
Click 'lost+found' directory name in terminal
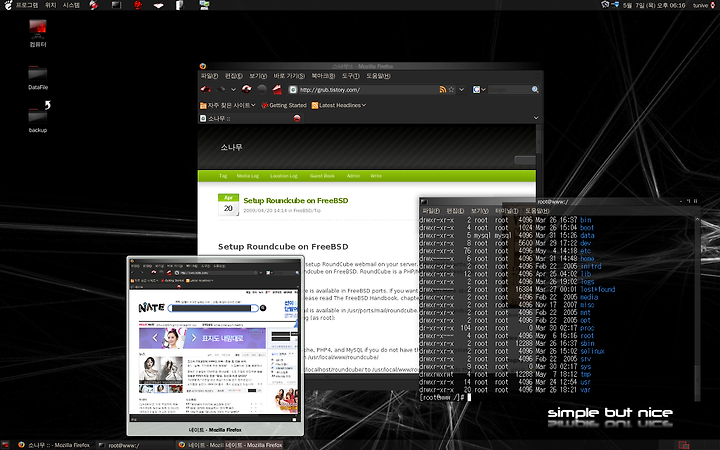click(597, 289)
